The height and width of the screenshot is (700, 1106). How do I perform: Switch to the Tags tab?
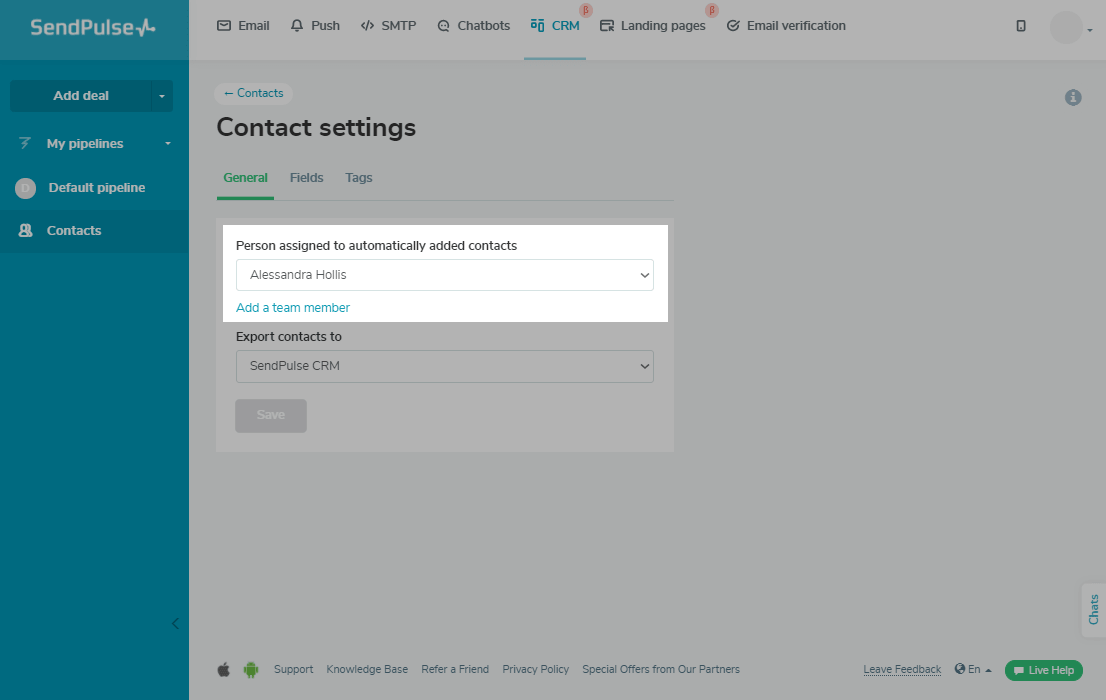click(x=359, y=178)
